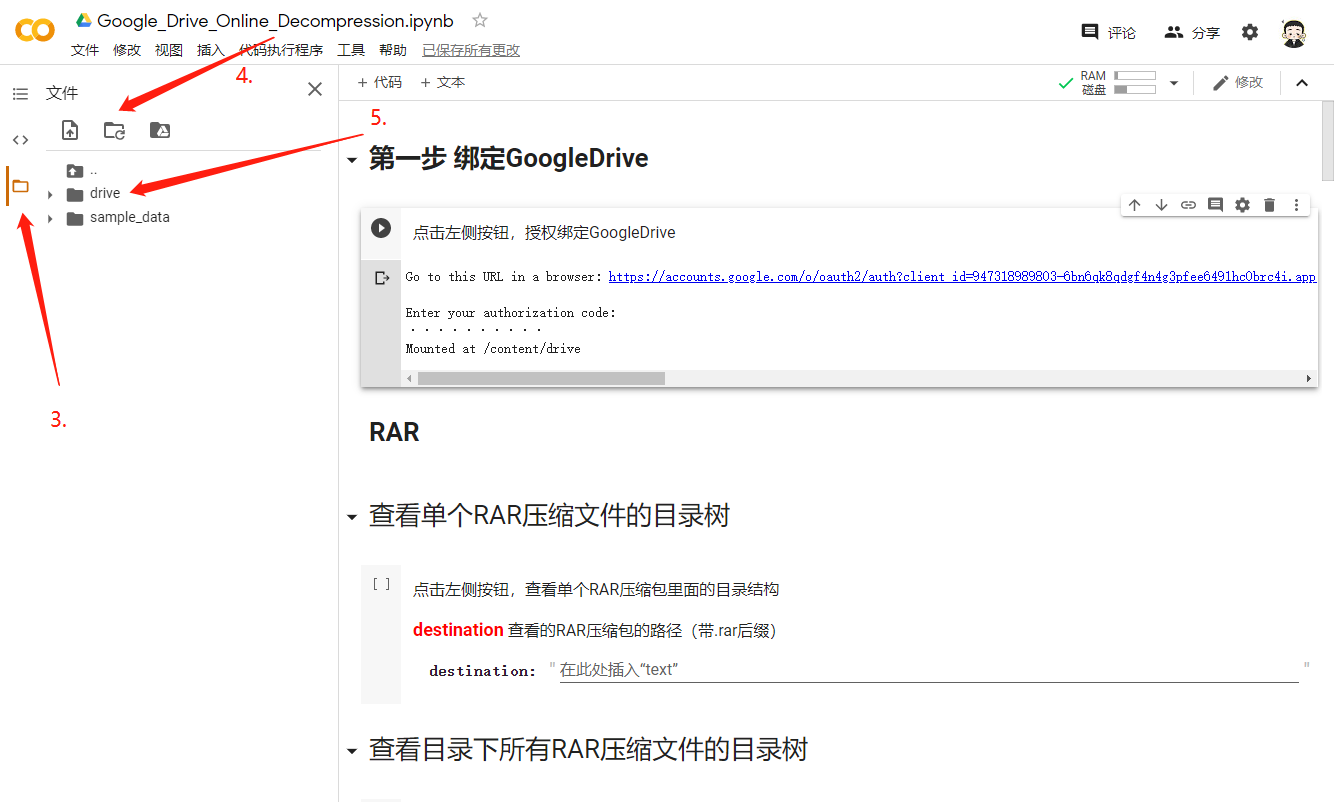Clear the cell output using output icon

point(381,278)
